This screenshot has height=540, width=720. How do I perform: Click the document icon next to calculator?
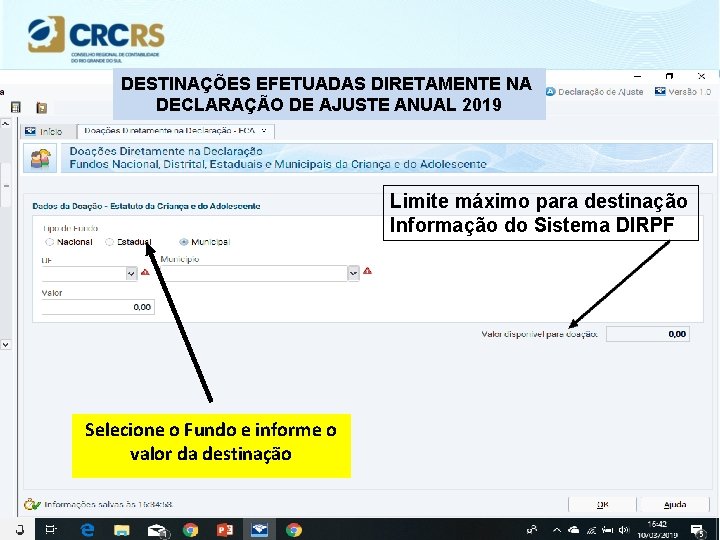tap(42, 107)
